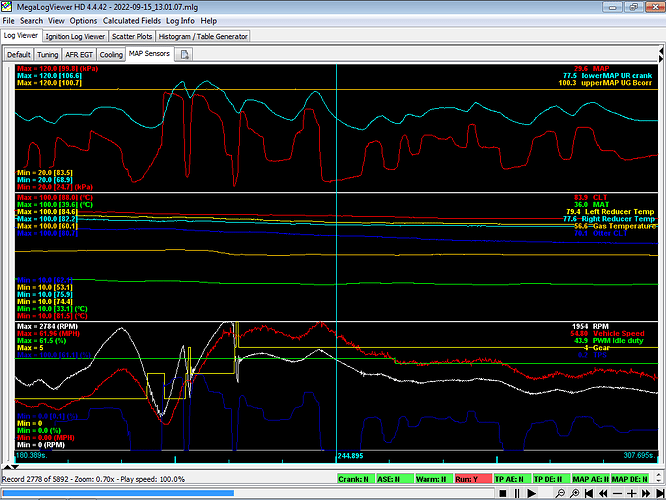Select the Tuning graph tab

[x=48, y=55]
